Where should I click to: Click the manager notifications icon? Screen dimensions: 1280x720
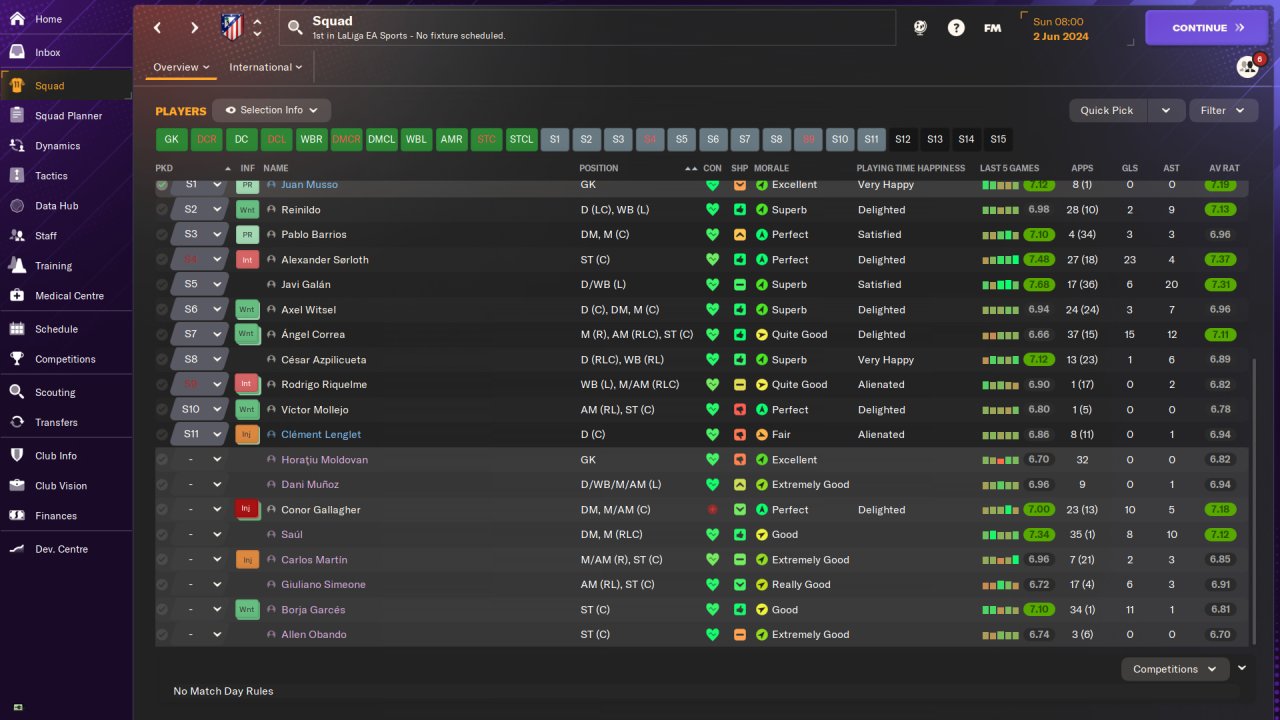(x=1248, y=66)
